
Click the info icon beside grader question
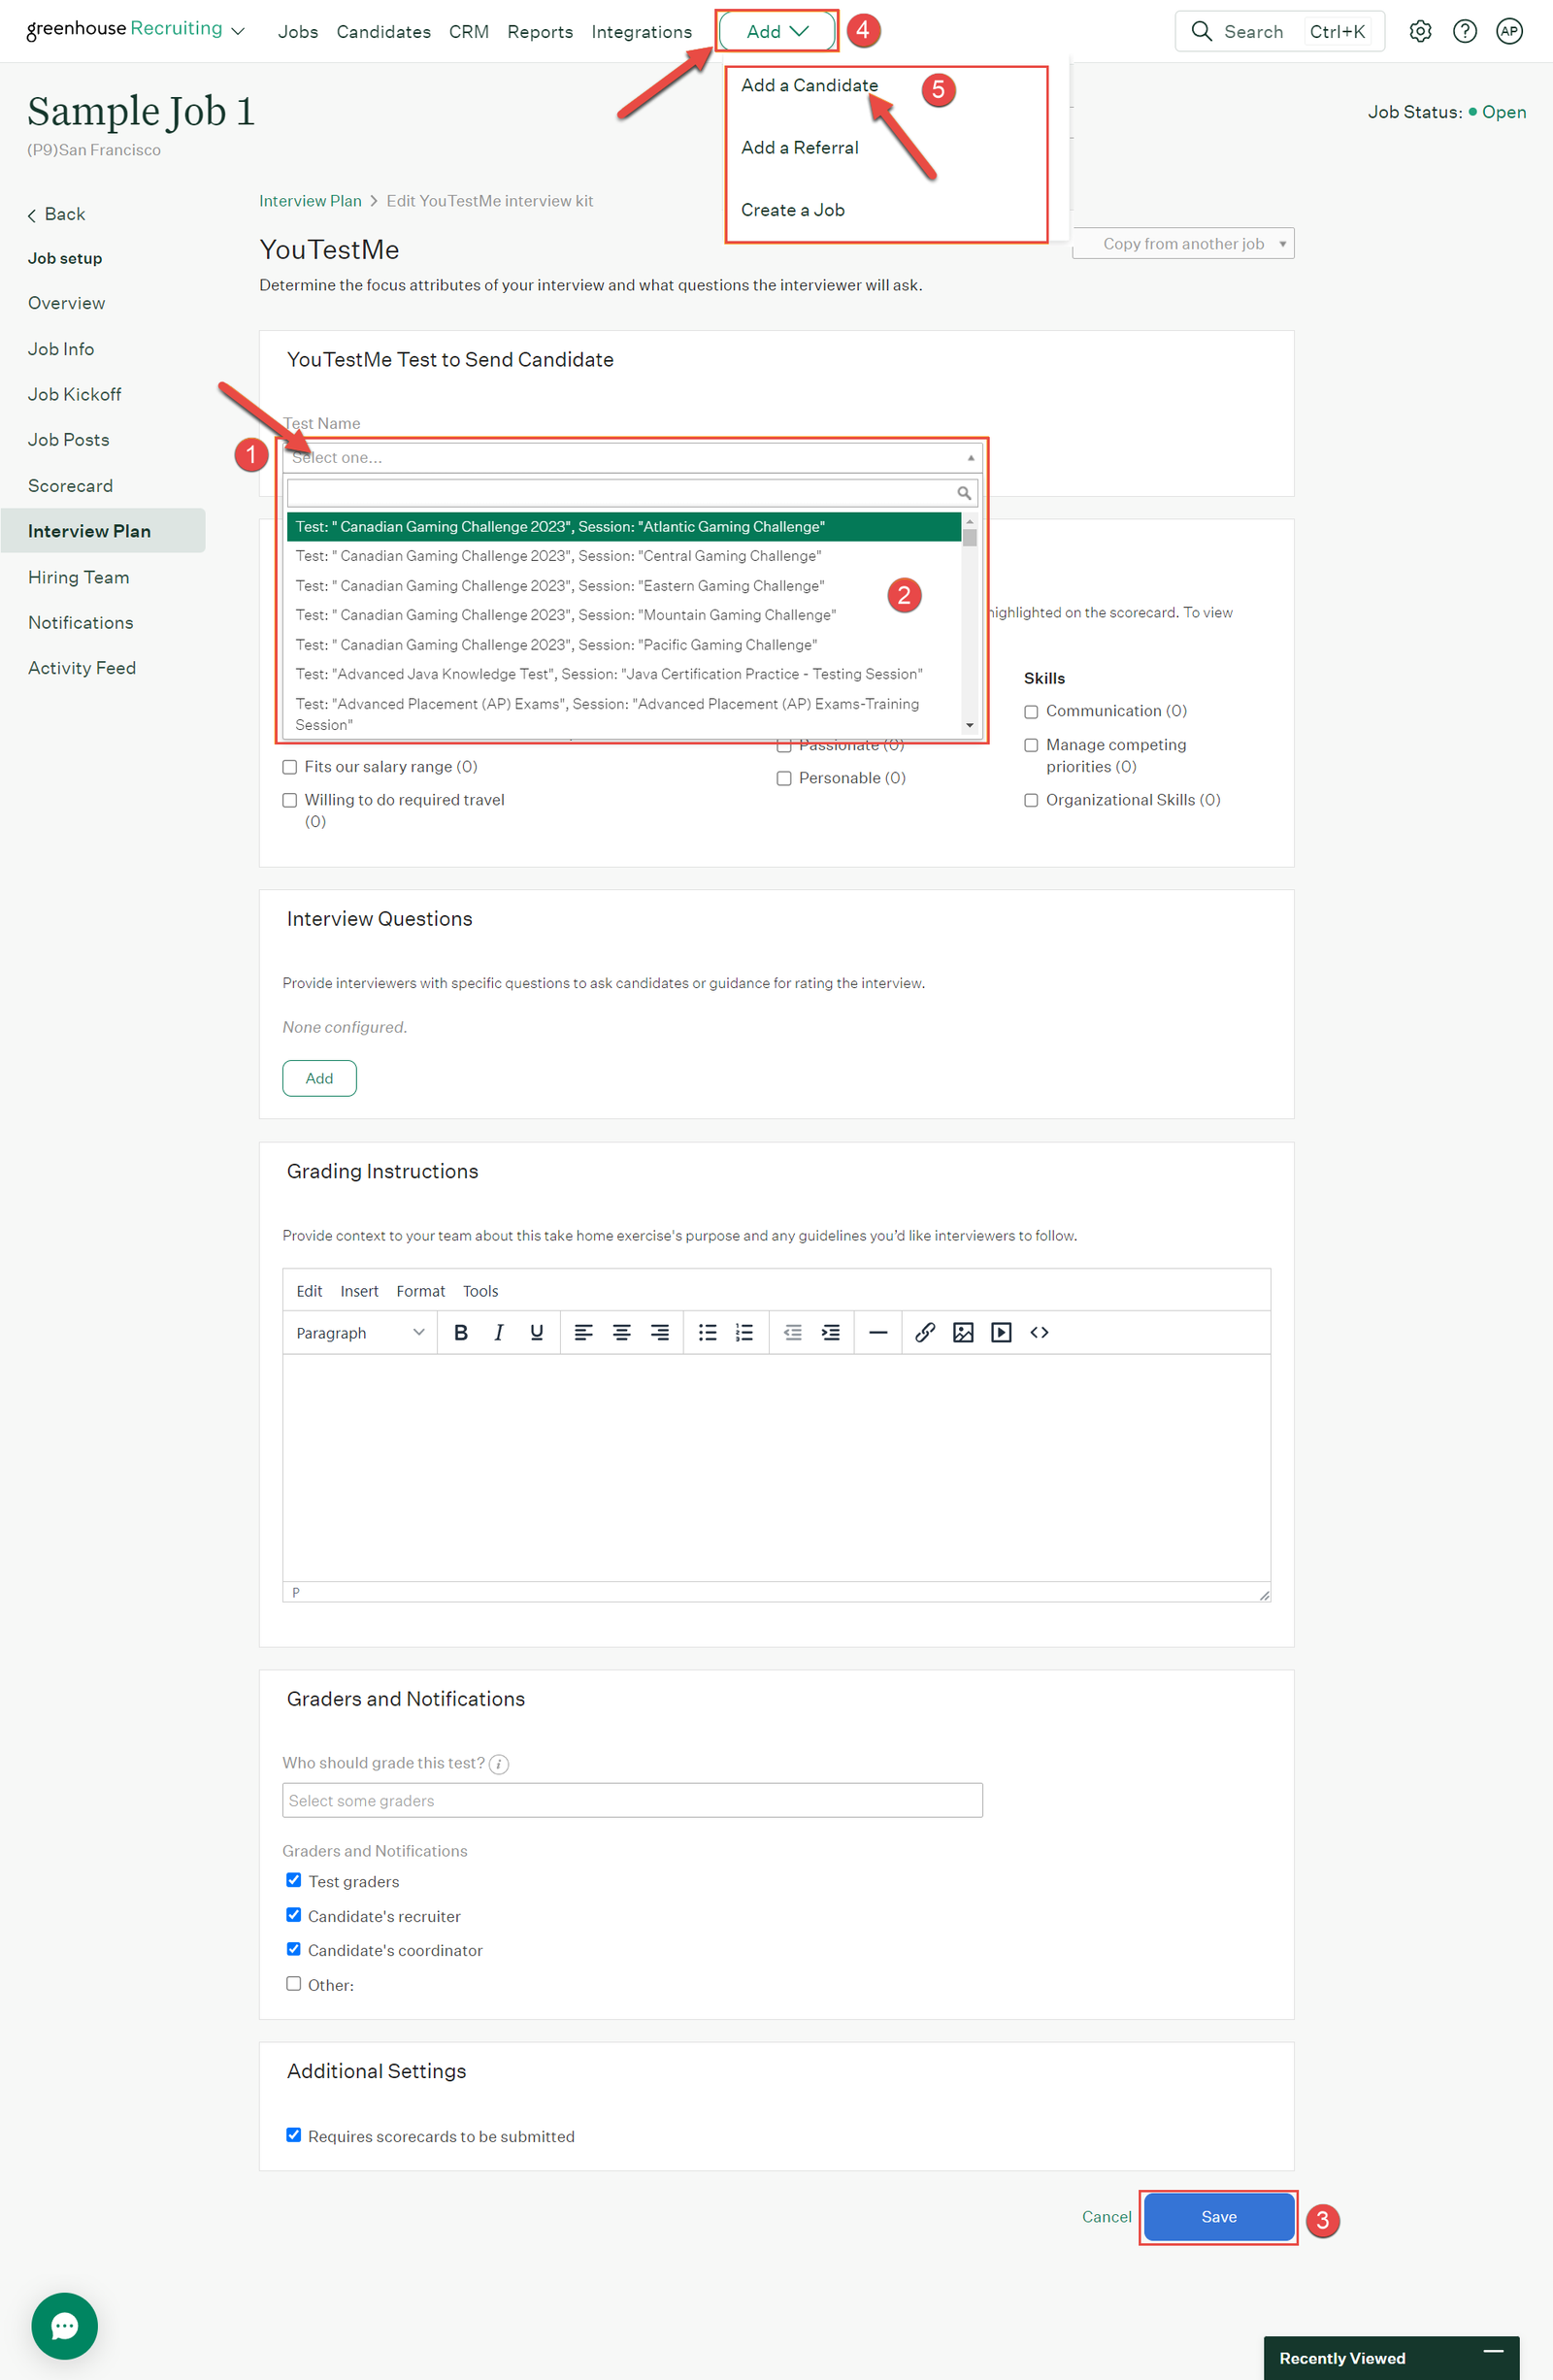[x=499, y=1764]
